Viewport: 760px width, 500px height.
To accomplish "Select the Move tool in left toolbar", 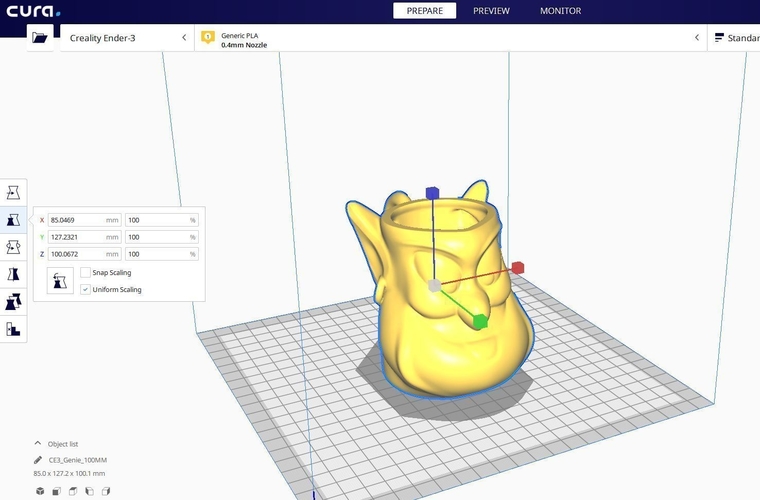I will pos(13,193).
